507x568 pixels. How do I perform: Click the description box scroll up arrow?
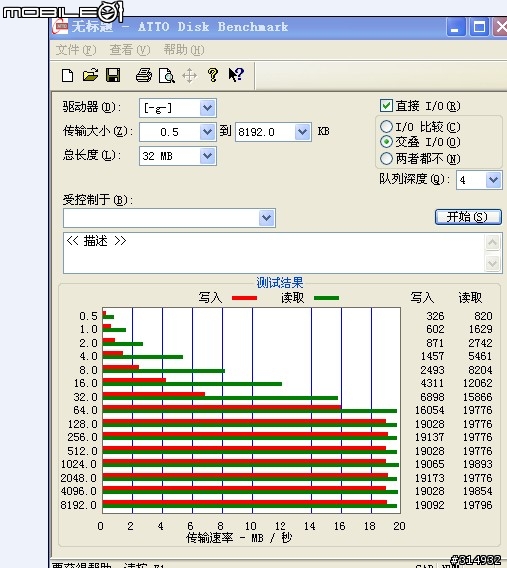click(x=493, y=242)
